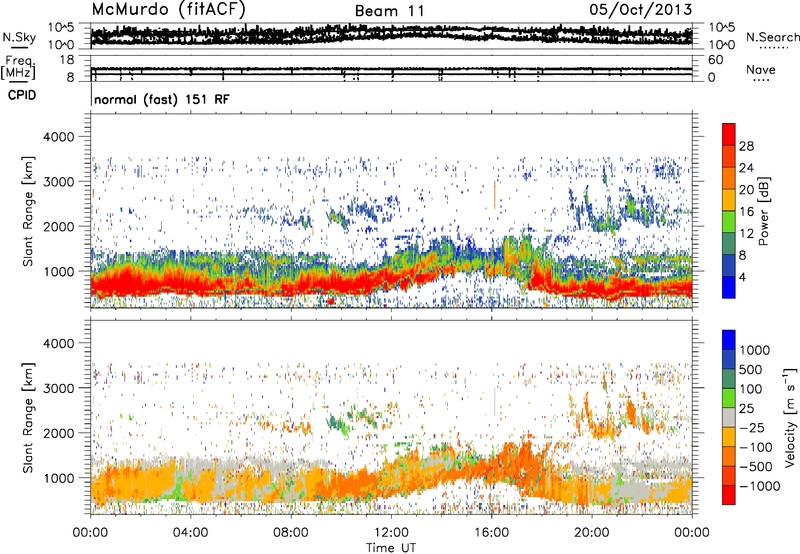Click power colorbar segment between 24 and 28

pyautogui.click(x=729, y=156)
